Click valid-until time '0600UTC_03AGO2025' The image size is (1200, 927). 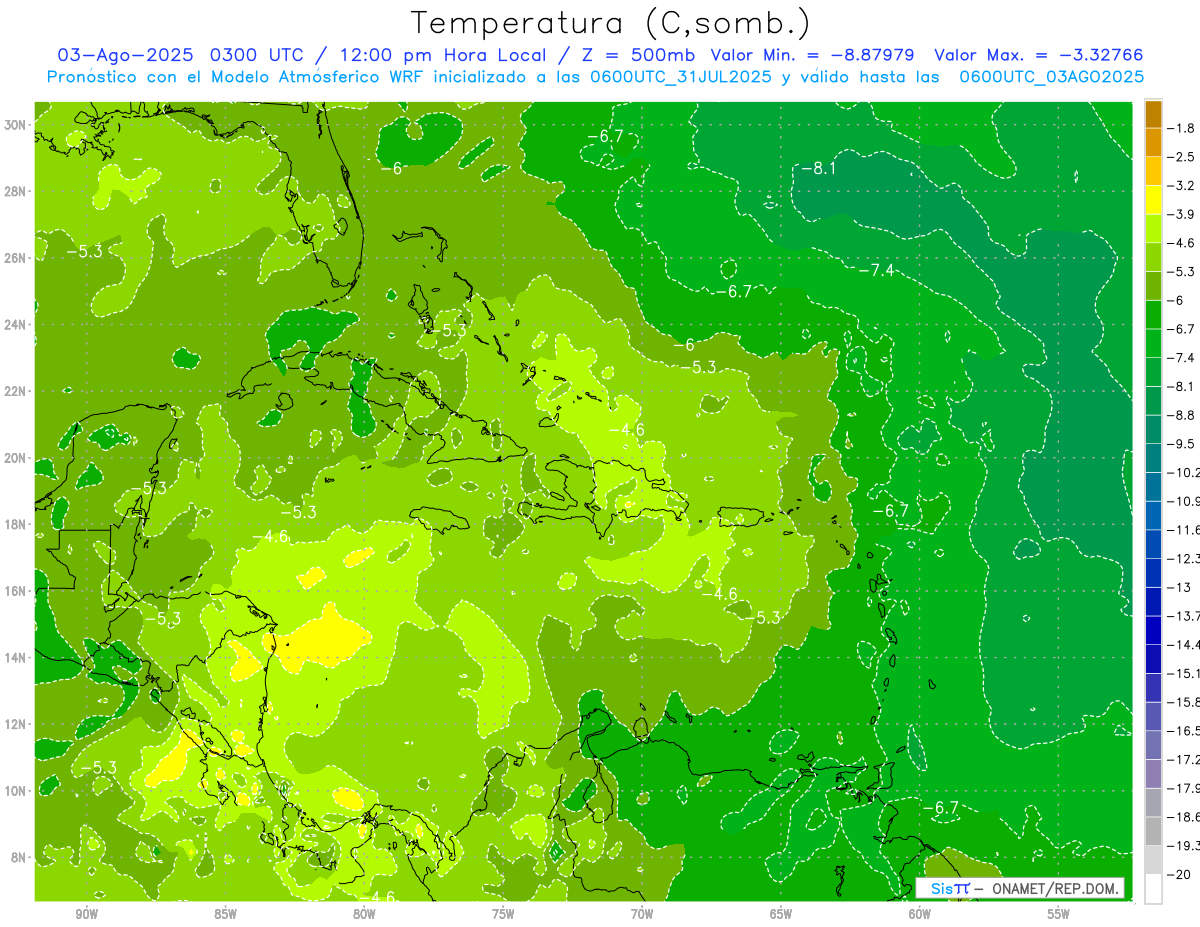coord(1051,76)
